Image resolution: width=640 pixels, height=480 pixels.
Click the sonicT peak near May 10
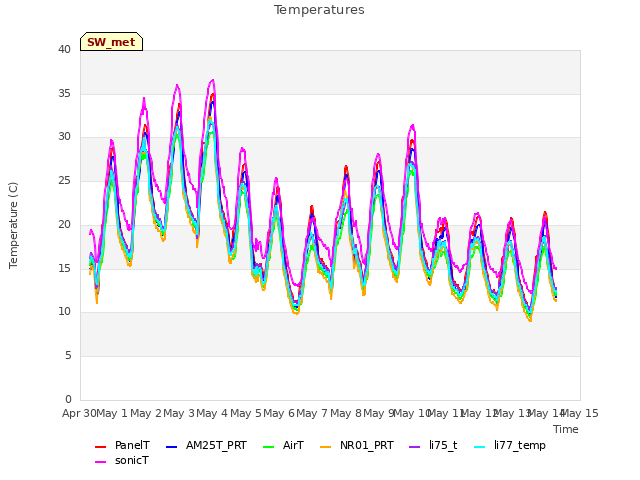coord(413,125)
